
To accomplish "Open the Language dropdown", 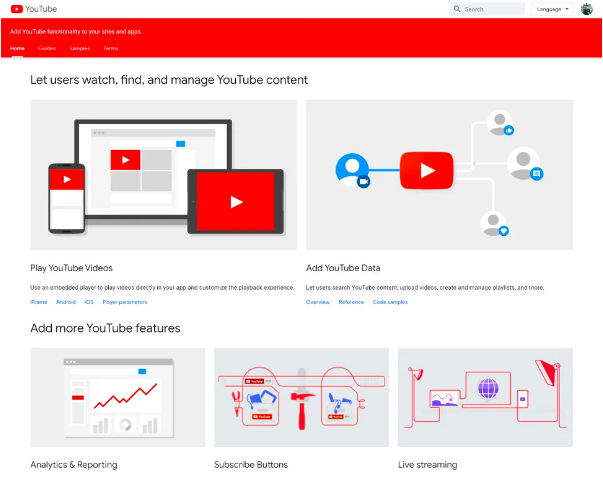I will pyautogui.click(x=552, y=9).
